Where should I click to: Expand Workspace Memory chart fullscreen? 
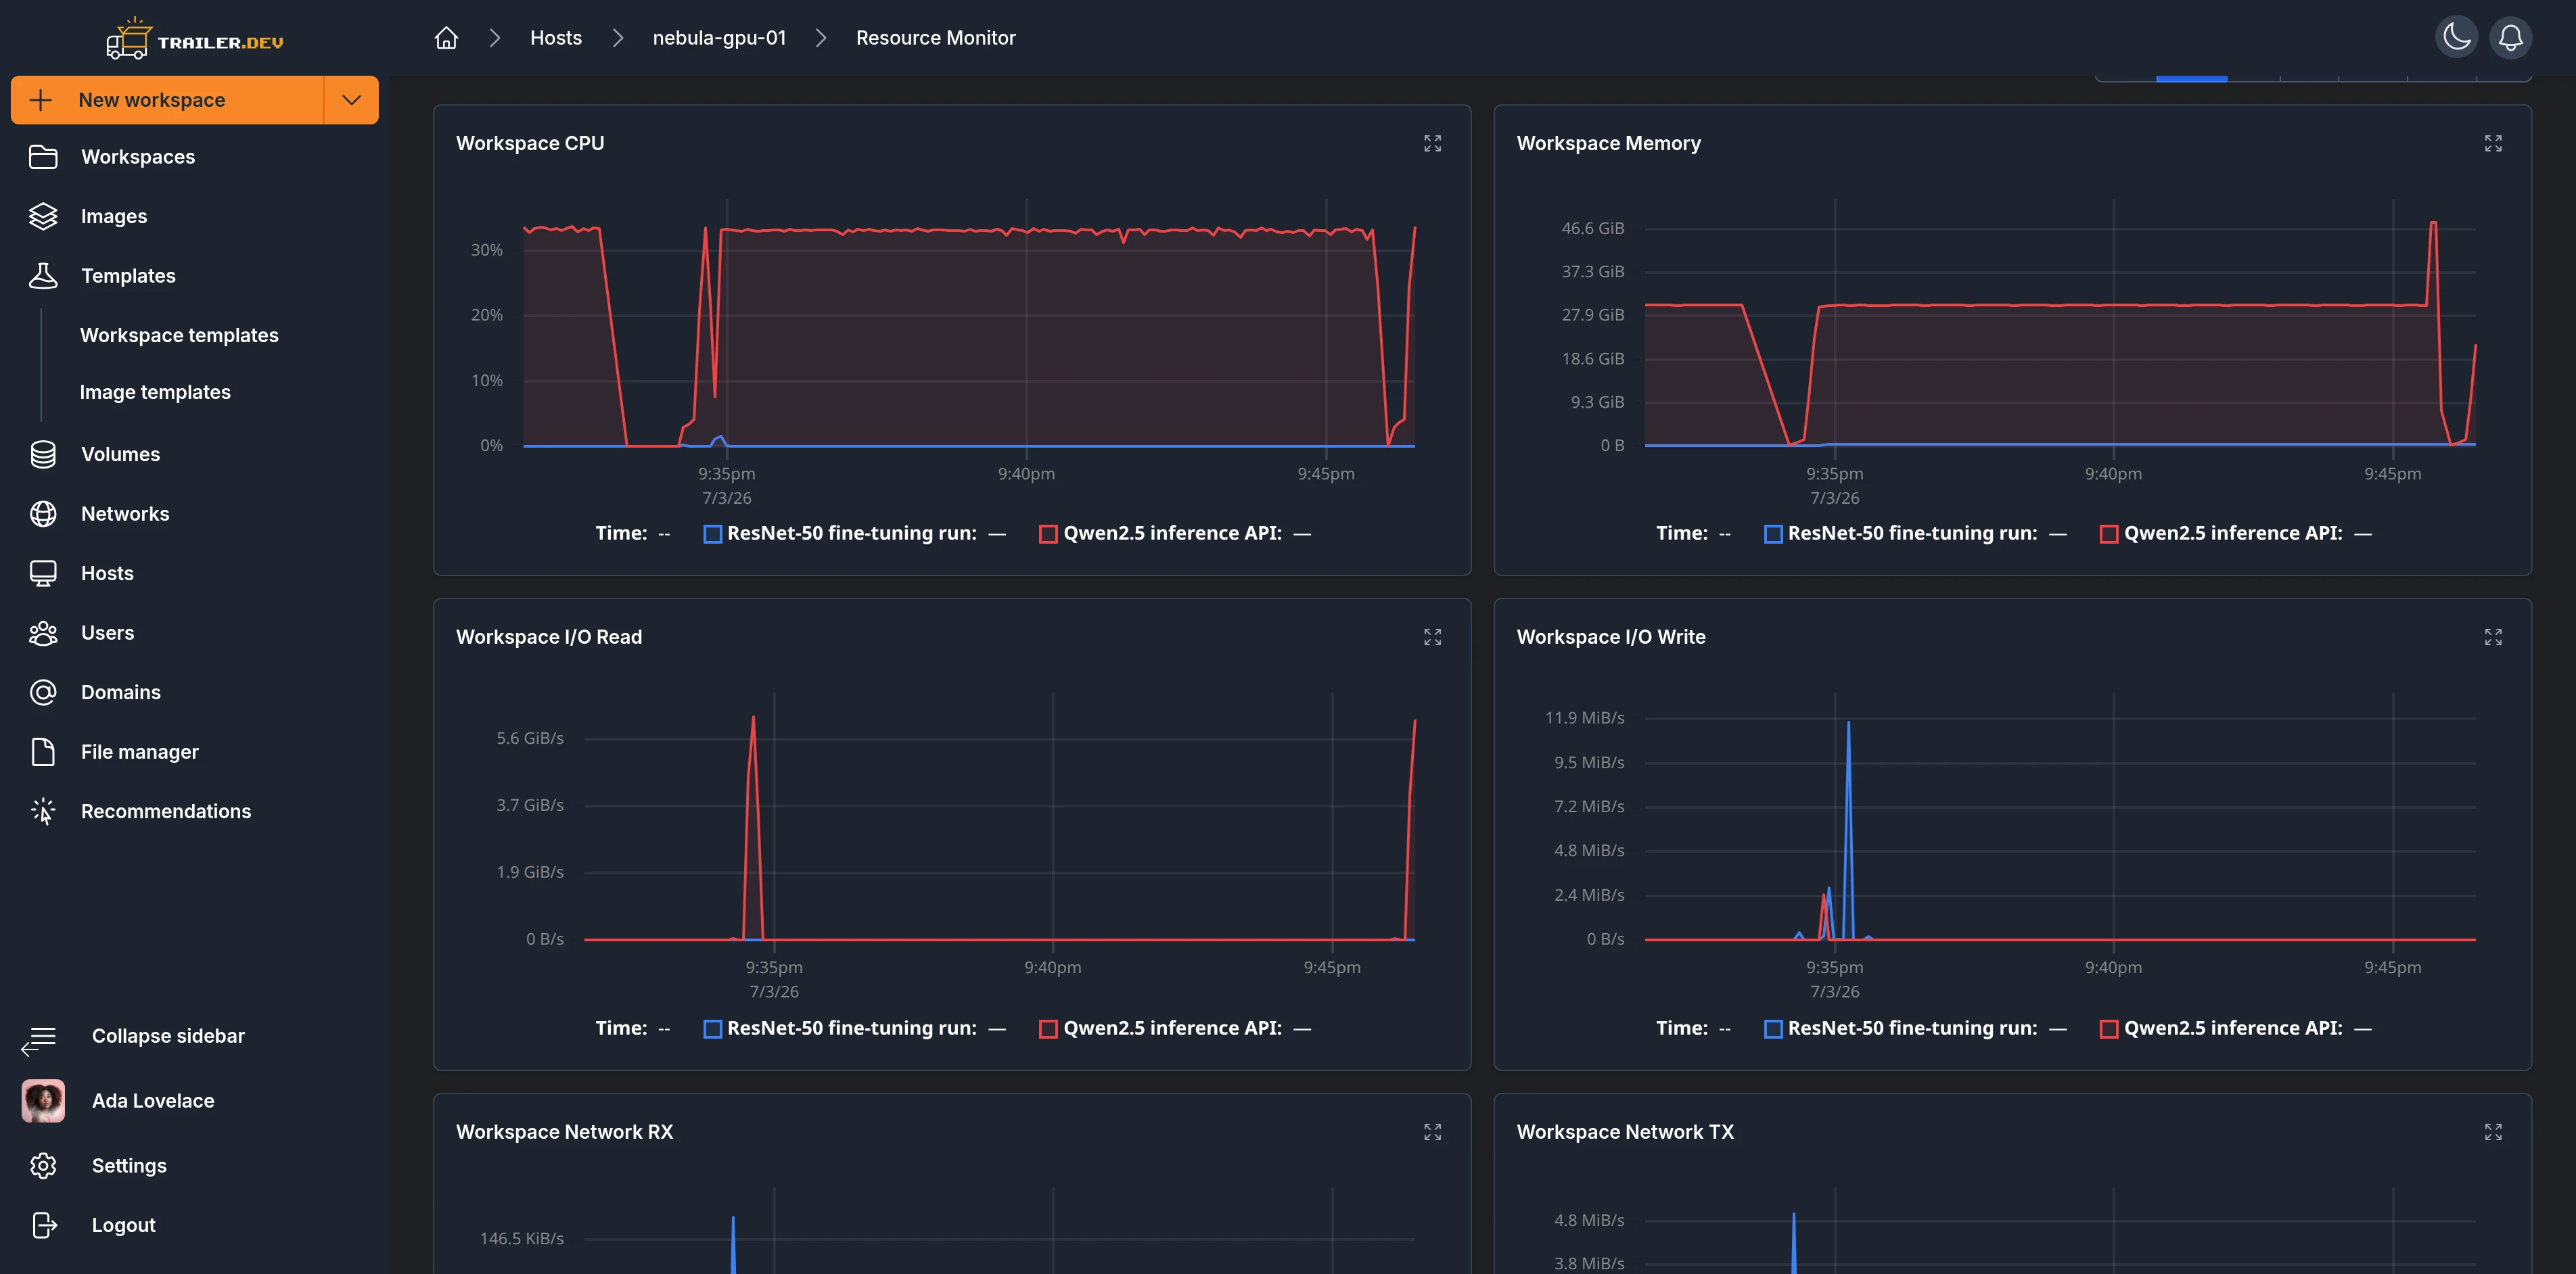click(2493, 144)
